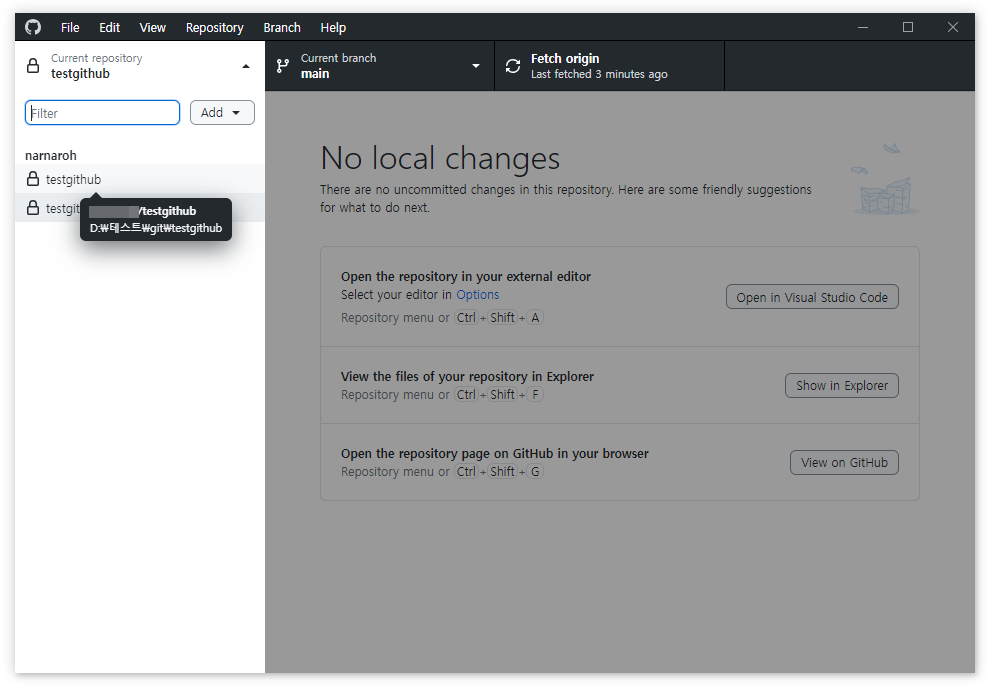The image size is (993, 689).
Task: Open the Edit menu
Action: click(110, 28)
